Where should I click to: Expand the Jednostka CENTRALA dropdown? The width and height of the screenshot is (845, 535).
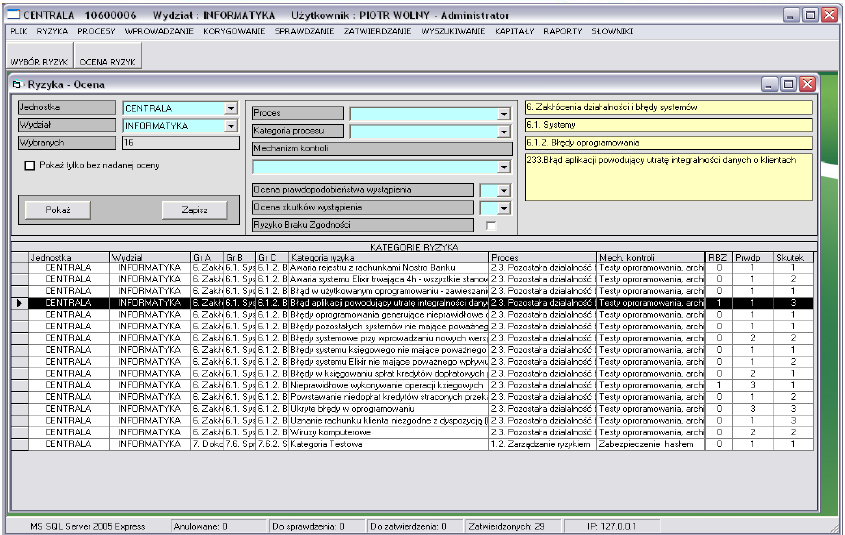(x=231, y=108)
